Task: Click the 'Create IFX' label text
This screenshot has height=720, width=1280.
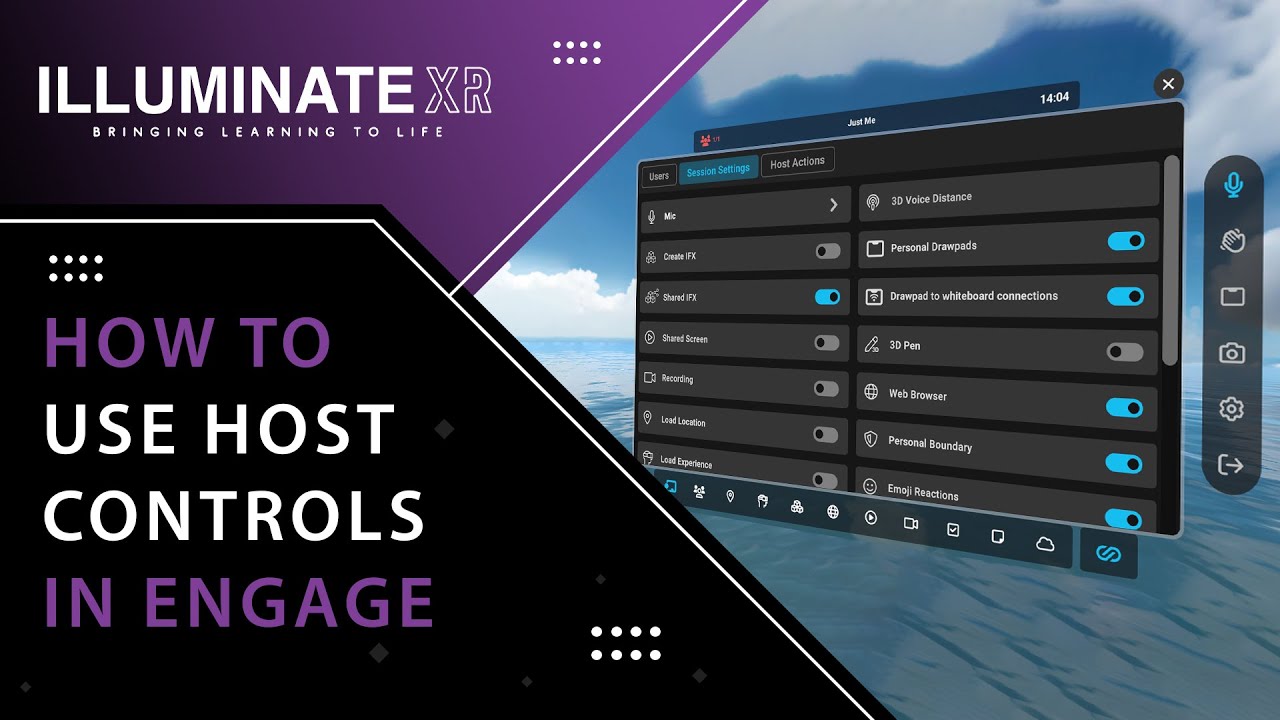Action: (680, 257)
